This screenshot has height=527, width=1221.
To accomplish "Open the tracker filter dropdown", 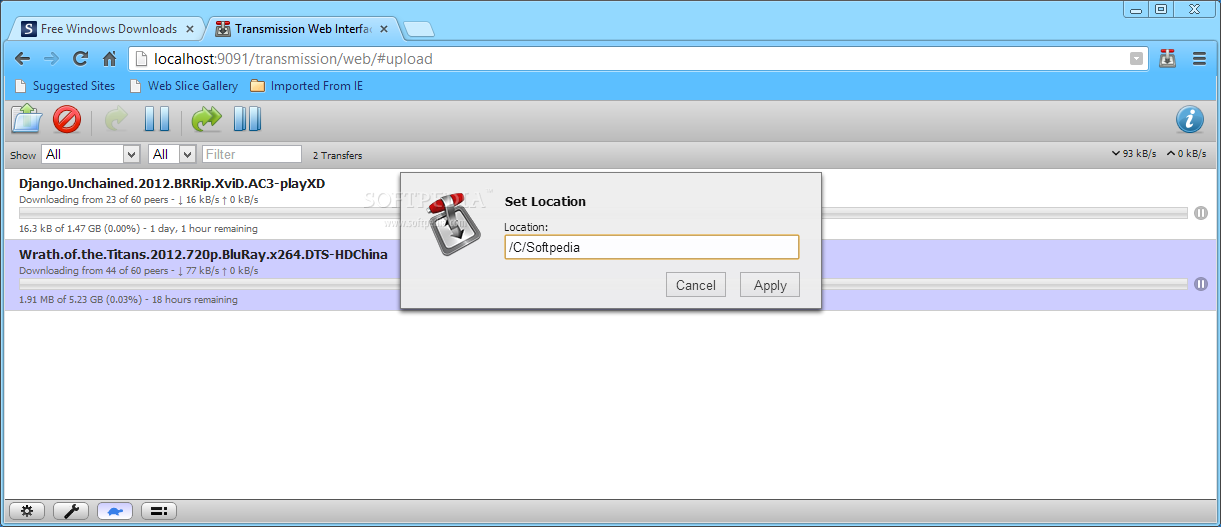I will coord(172,154).
